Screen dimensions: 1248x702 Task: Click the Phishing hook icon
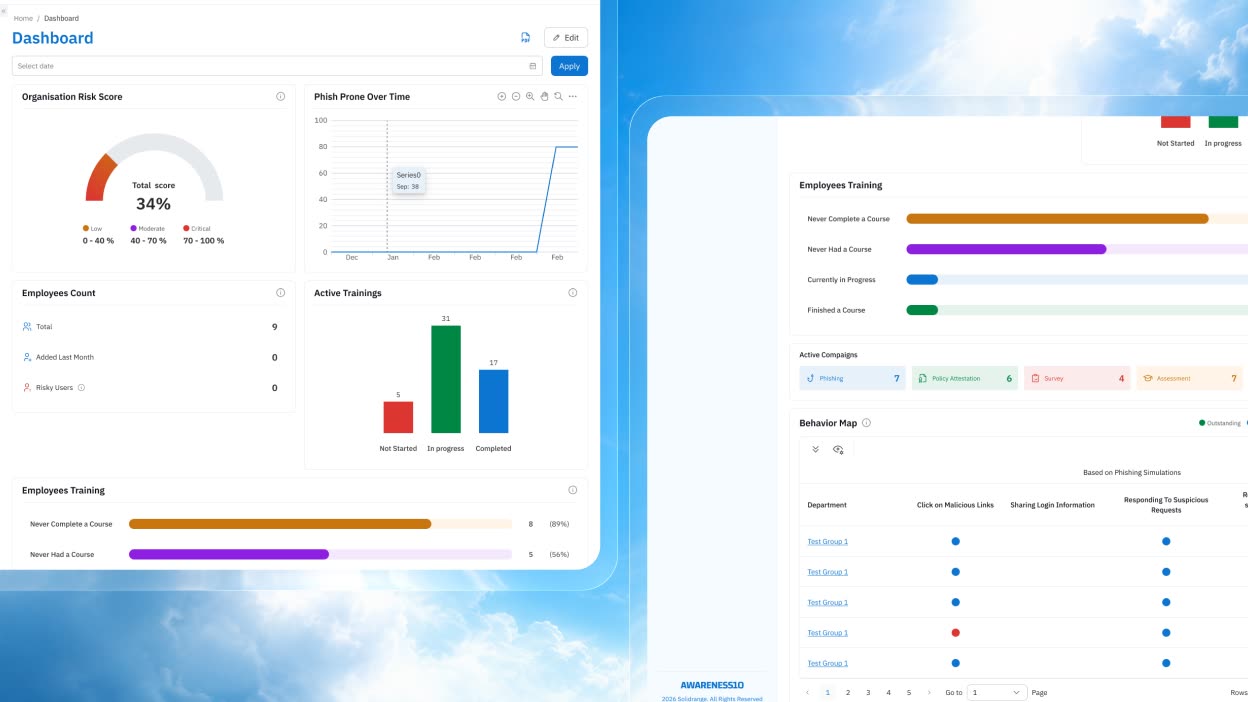pos(810,379)
